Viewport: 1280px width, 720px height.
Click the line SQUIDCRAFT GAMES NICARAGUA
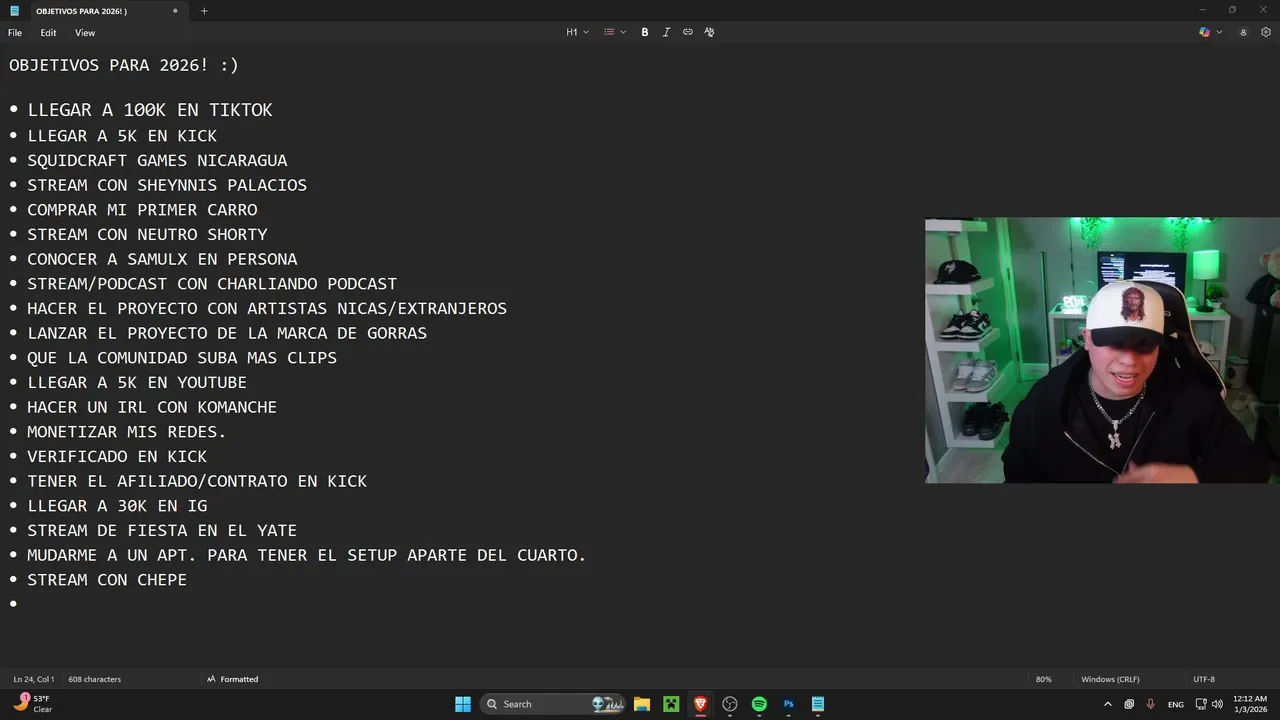click(157, 160)
